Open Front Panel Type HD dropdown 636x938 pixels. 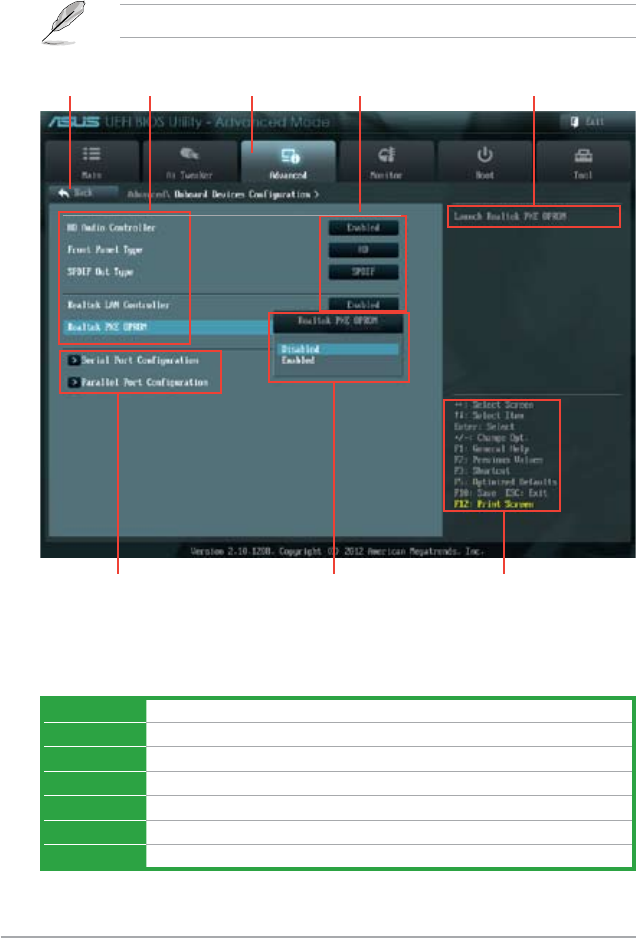click(364, 250)
